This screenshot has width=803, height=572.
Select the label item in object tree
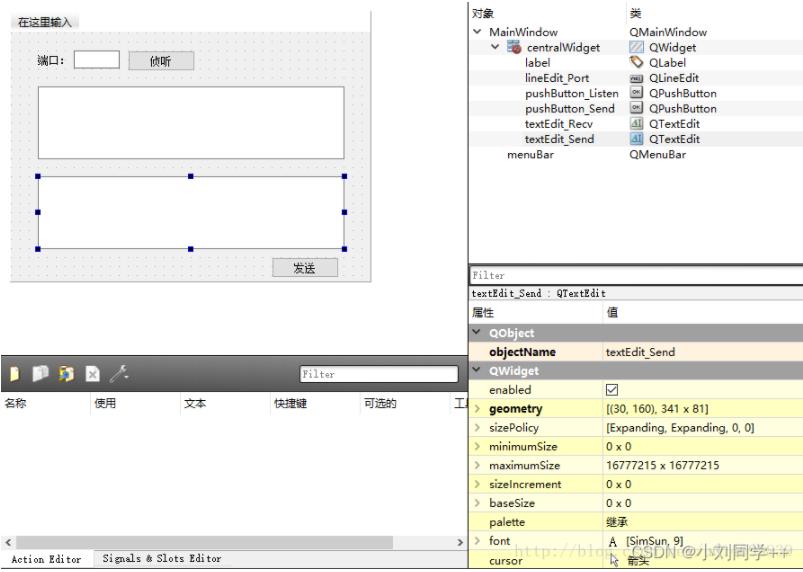[x=538, y=62]
